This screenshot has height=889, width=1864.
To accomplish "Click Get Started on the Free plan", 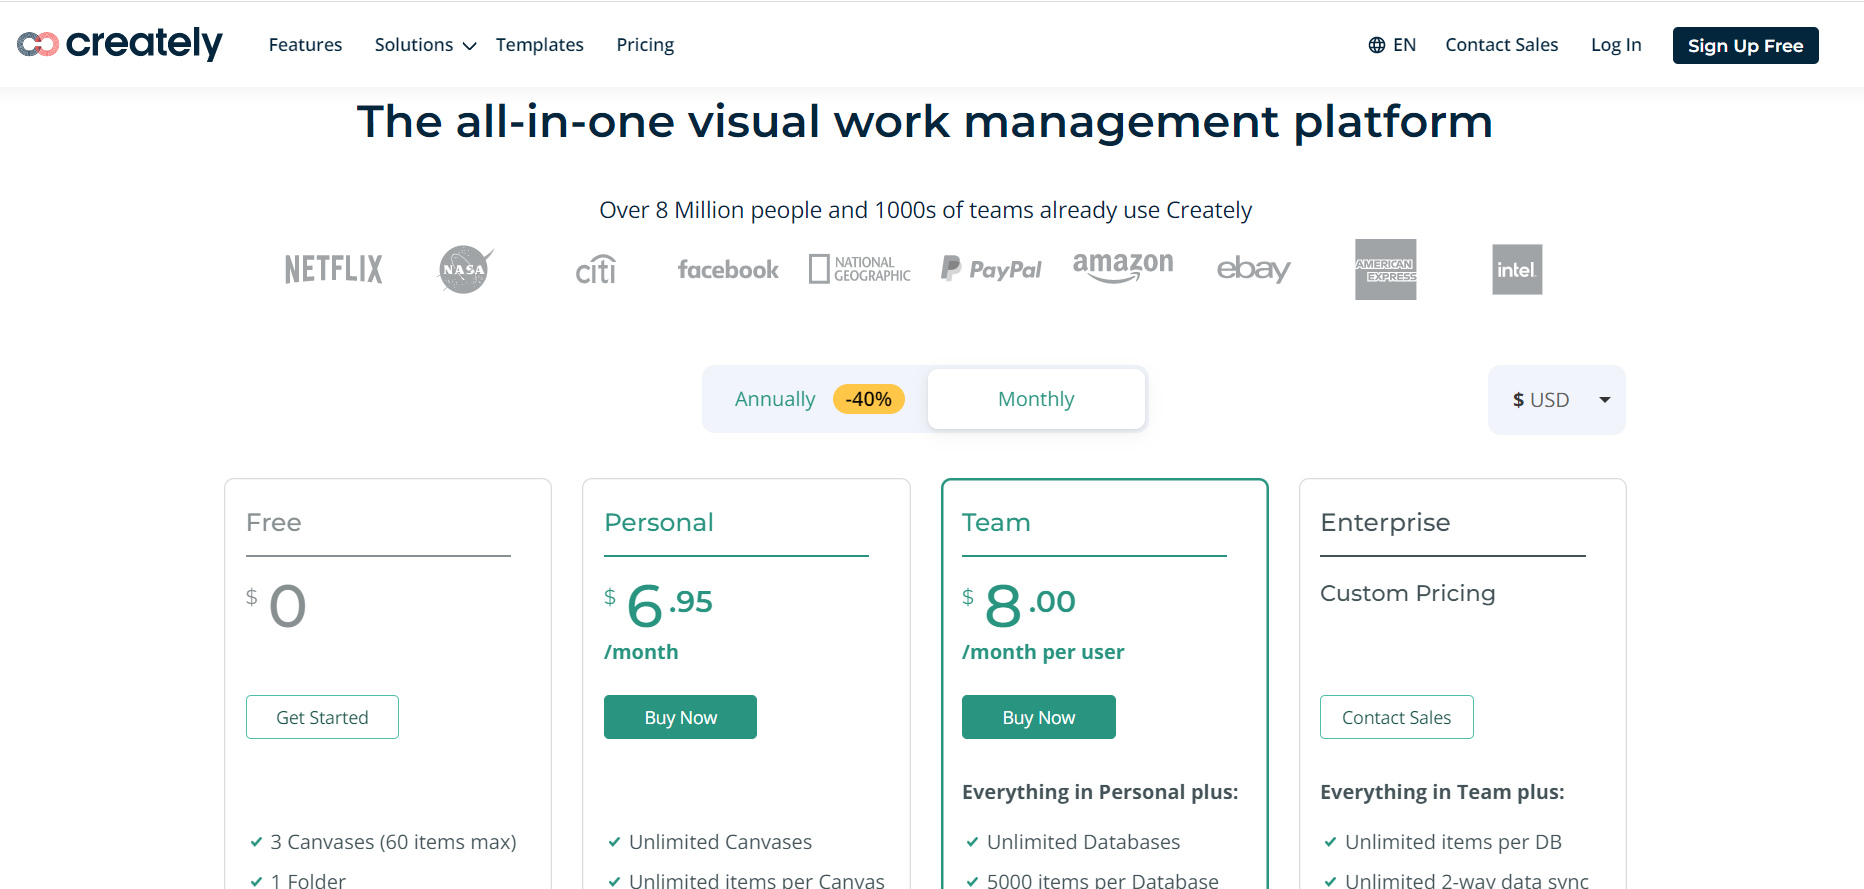I will 322,717.
